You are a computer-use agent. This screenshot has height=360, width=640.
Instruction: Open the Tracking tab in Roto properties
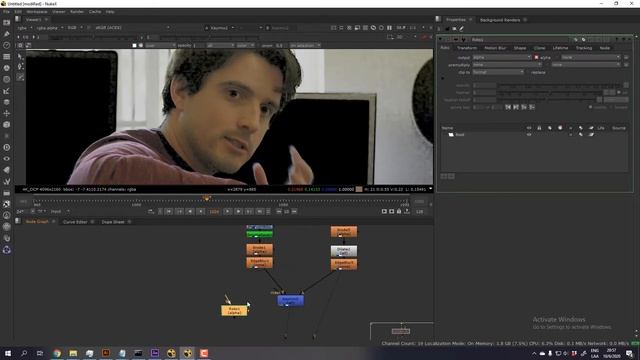pos(584,48)
